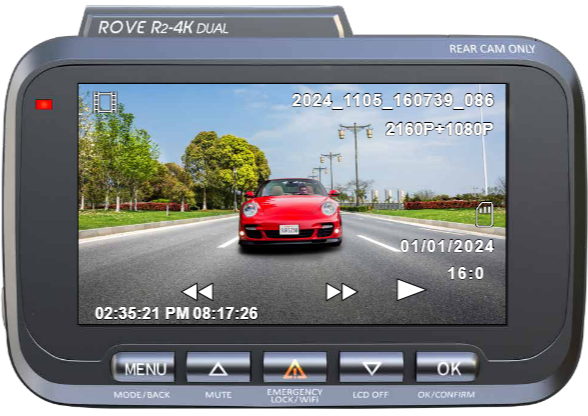The width and height of the screenshot is (588, 416).
Task: Fast-forward with the double right arrows
Action: (x=341, y=291)
